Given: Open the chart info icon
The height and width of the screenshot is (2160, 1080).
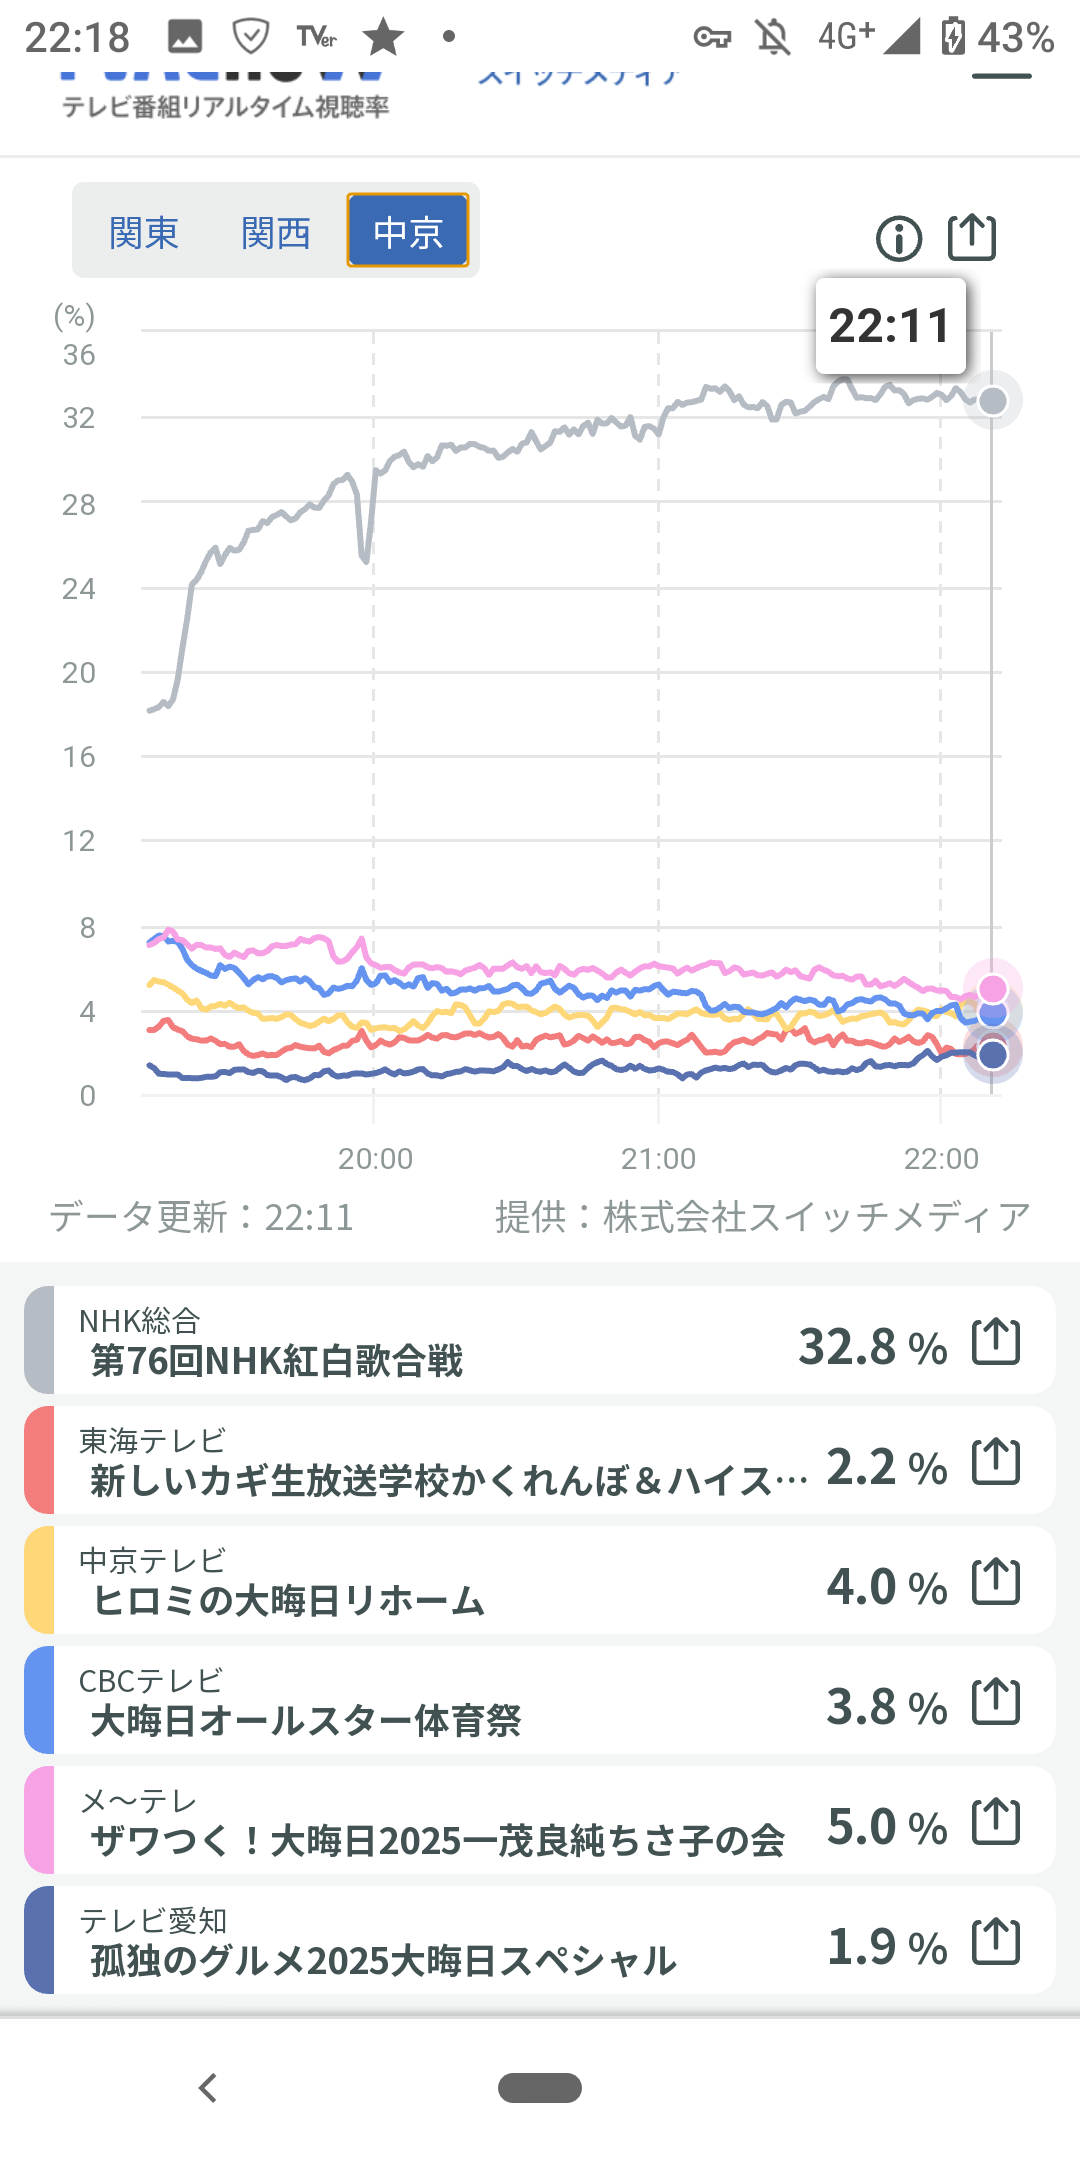Looking at the screenshot, I should click(898, 239).
